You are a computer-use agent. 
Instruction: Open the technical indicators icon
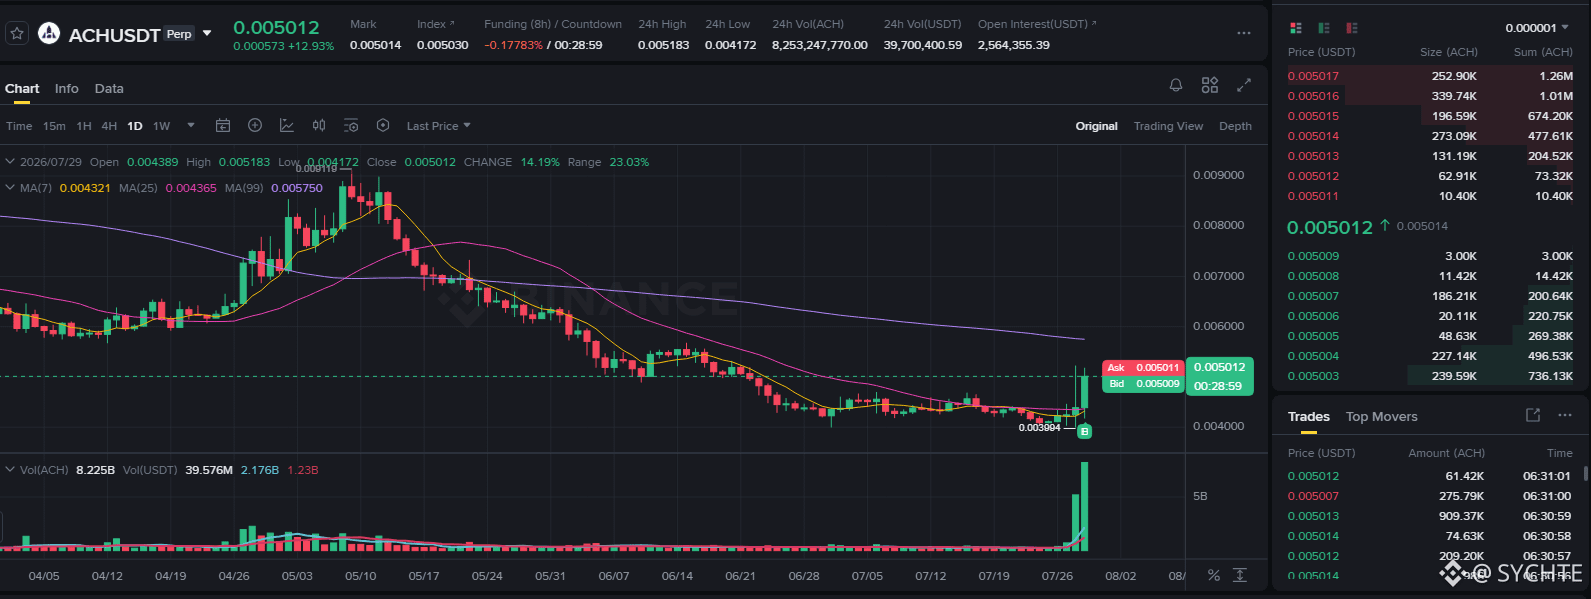tap(287, 126)
